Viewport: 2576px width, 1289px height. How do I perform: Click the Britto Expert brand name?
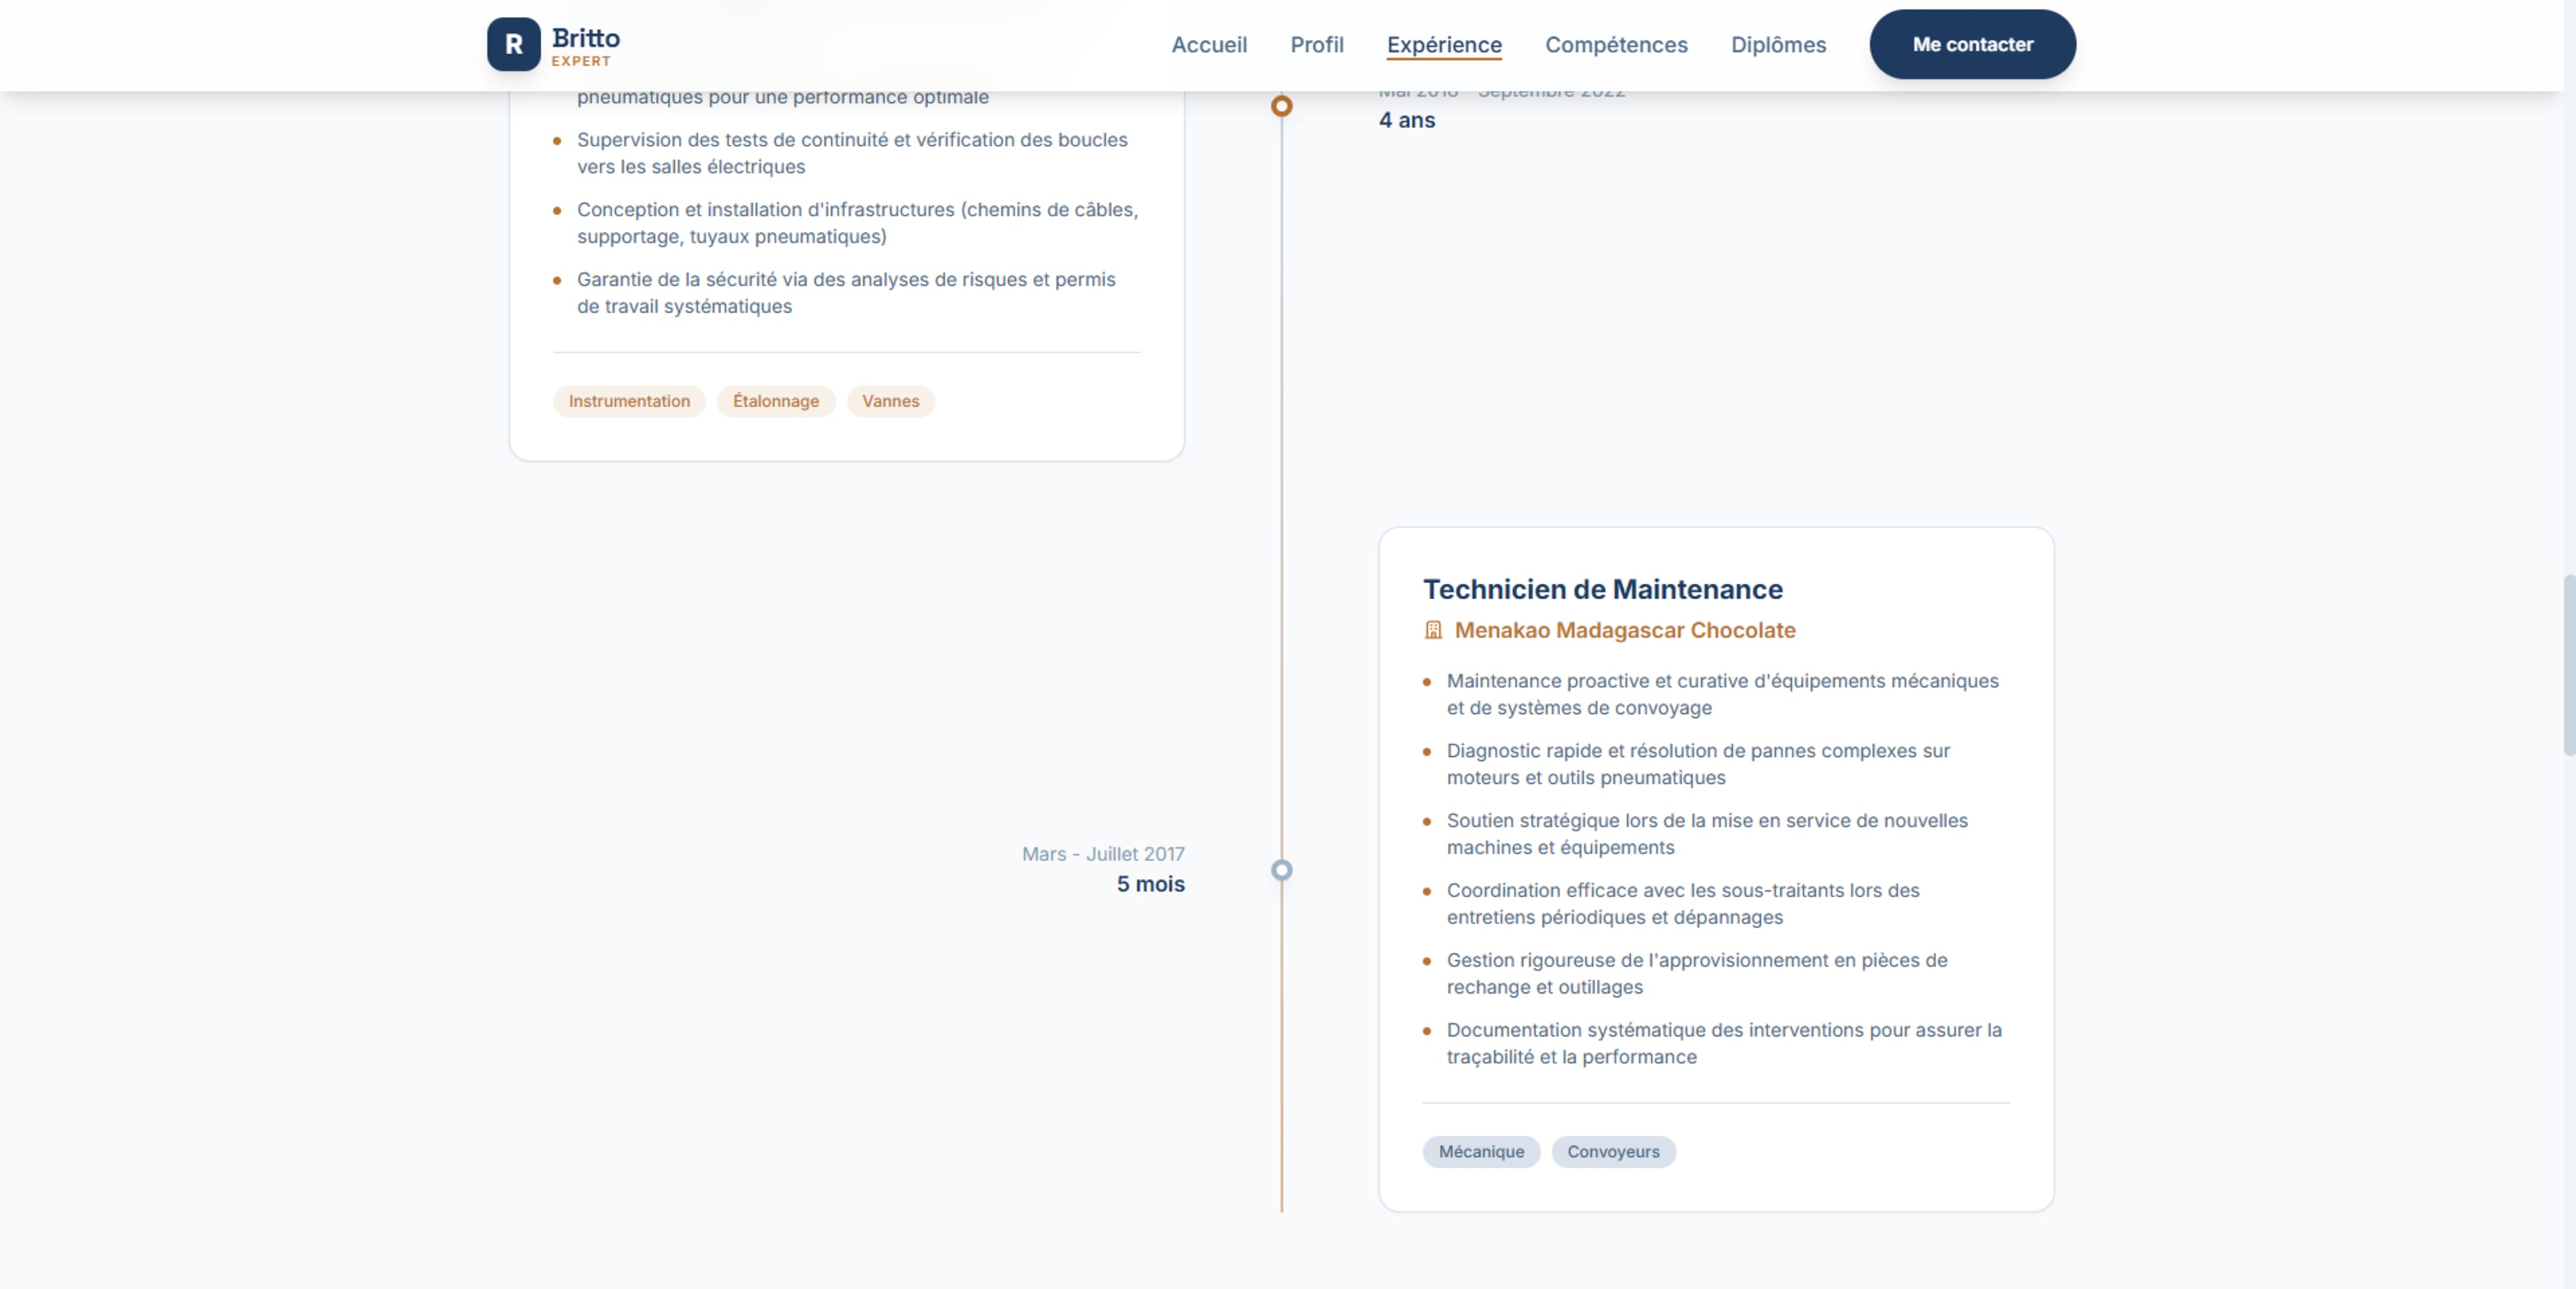point(586,46)
